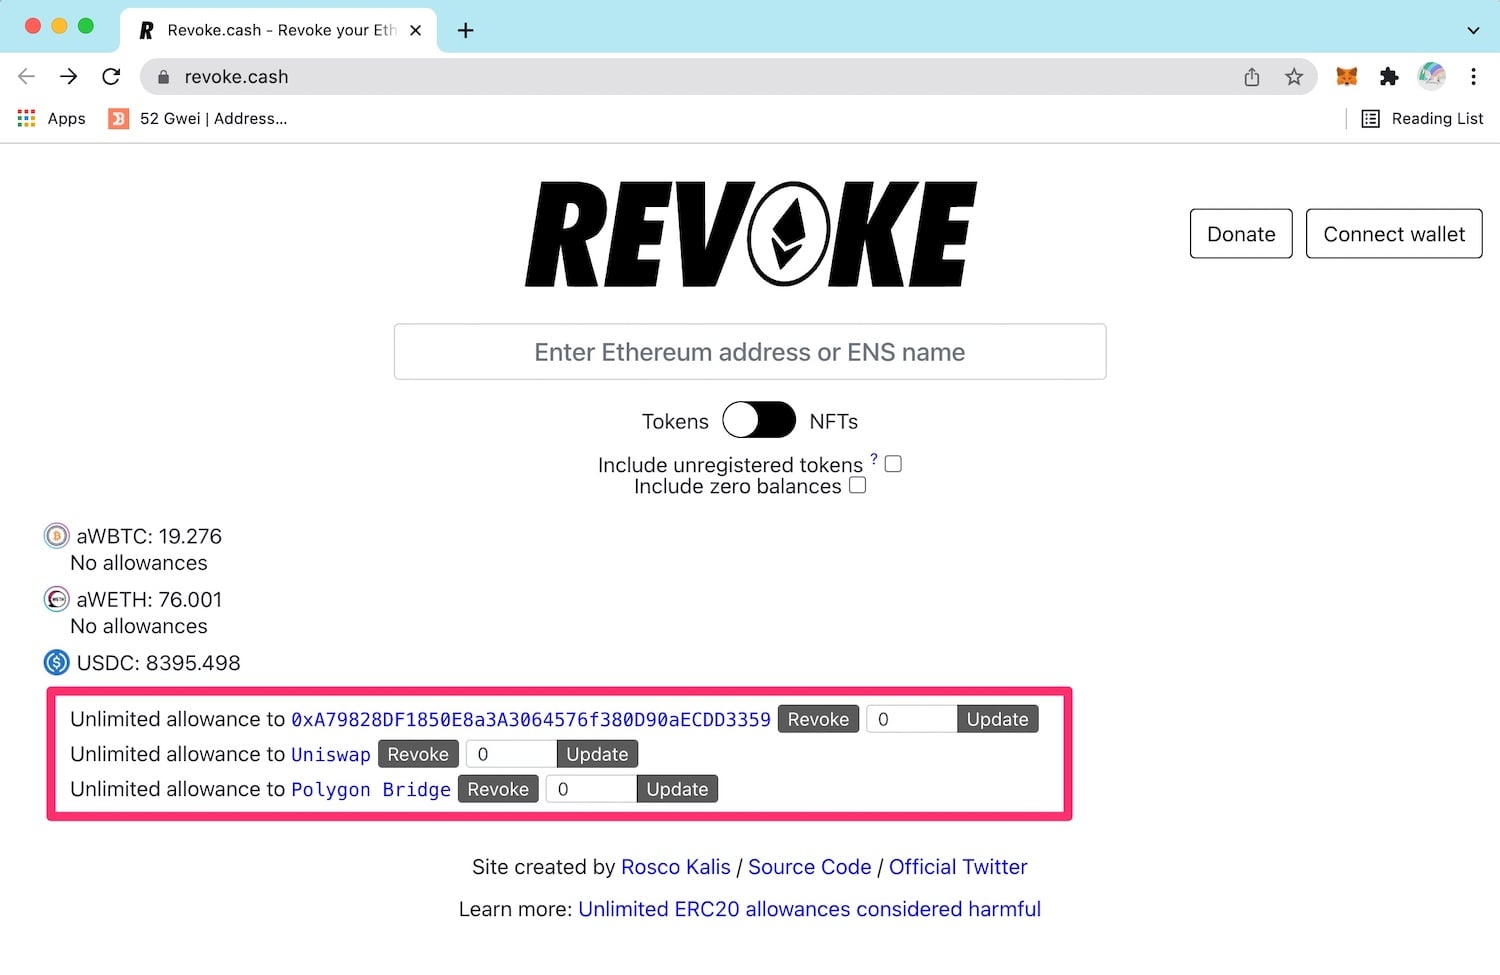1500x975 pixels.
Task: Reload the revoke.cash page
Action: coord(111,77)
